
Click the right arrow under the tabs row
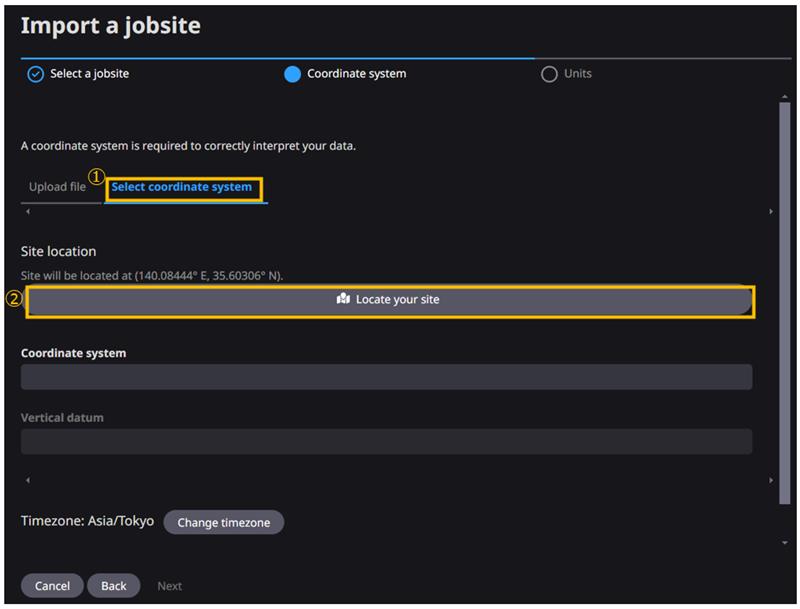click(770, 211)
